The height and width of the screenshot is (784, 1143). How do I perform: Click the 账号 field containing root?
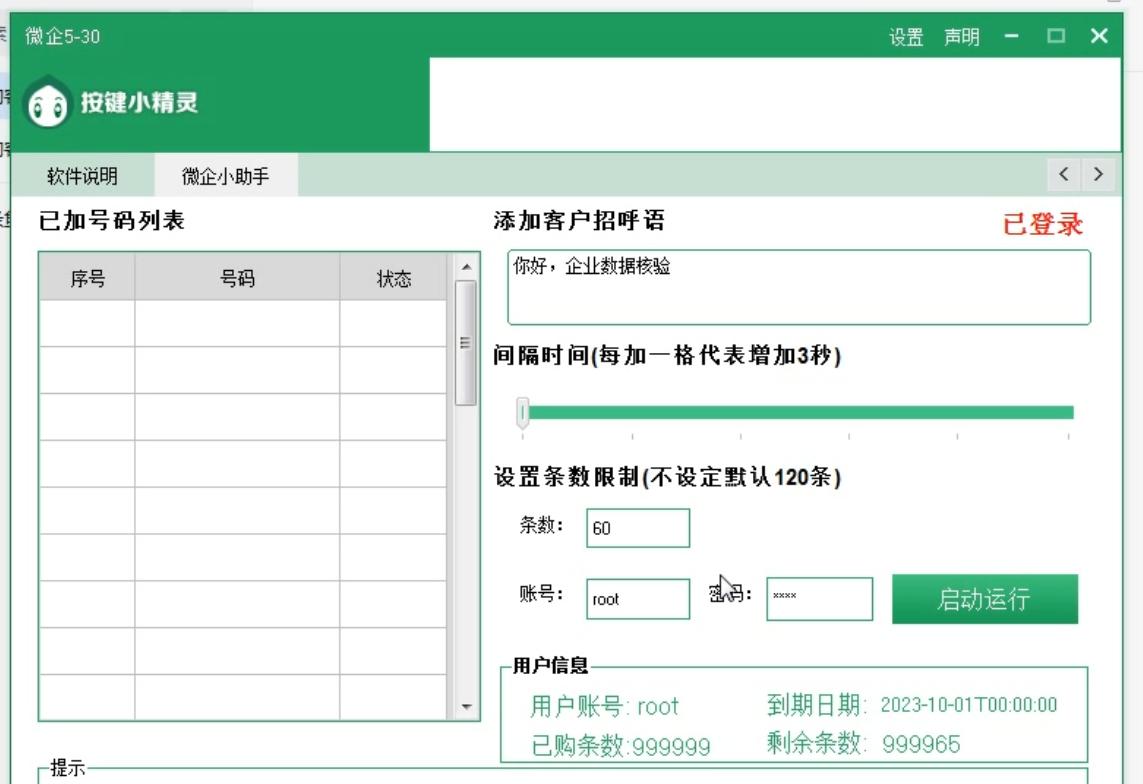[x=638, y=599]
